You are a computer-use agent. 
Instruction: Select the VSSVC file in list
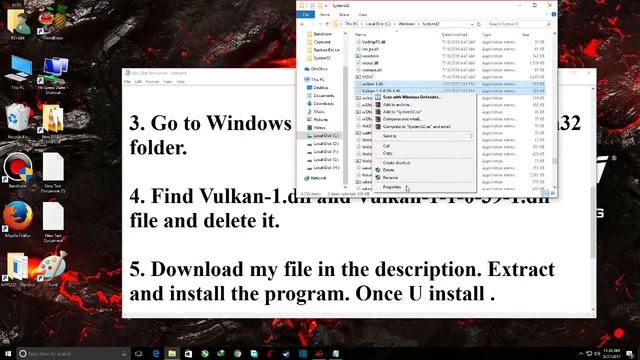coord(450,77)
